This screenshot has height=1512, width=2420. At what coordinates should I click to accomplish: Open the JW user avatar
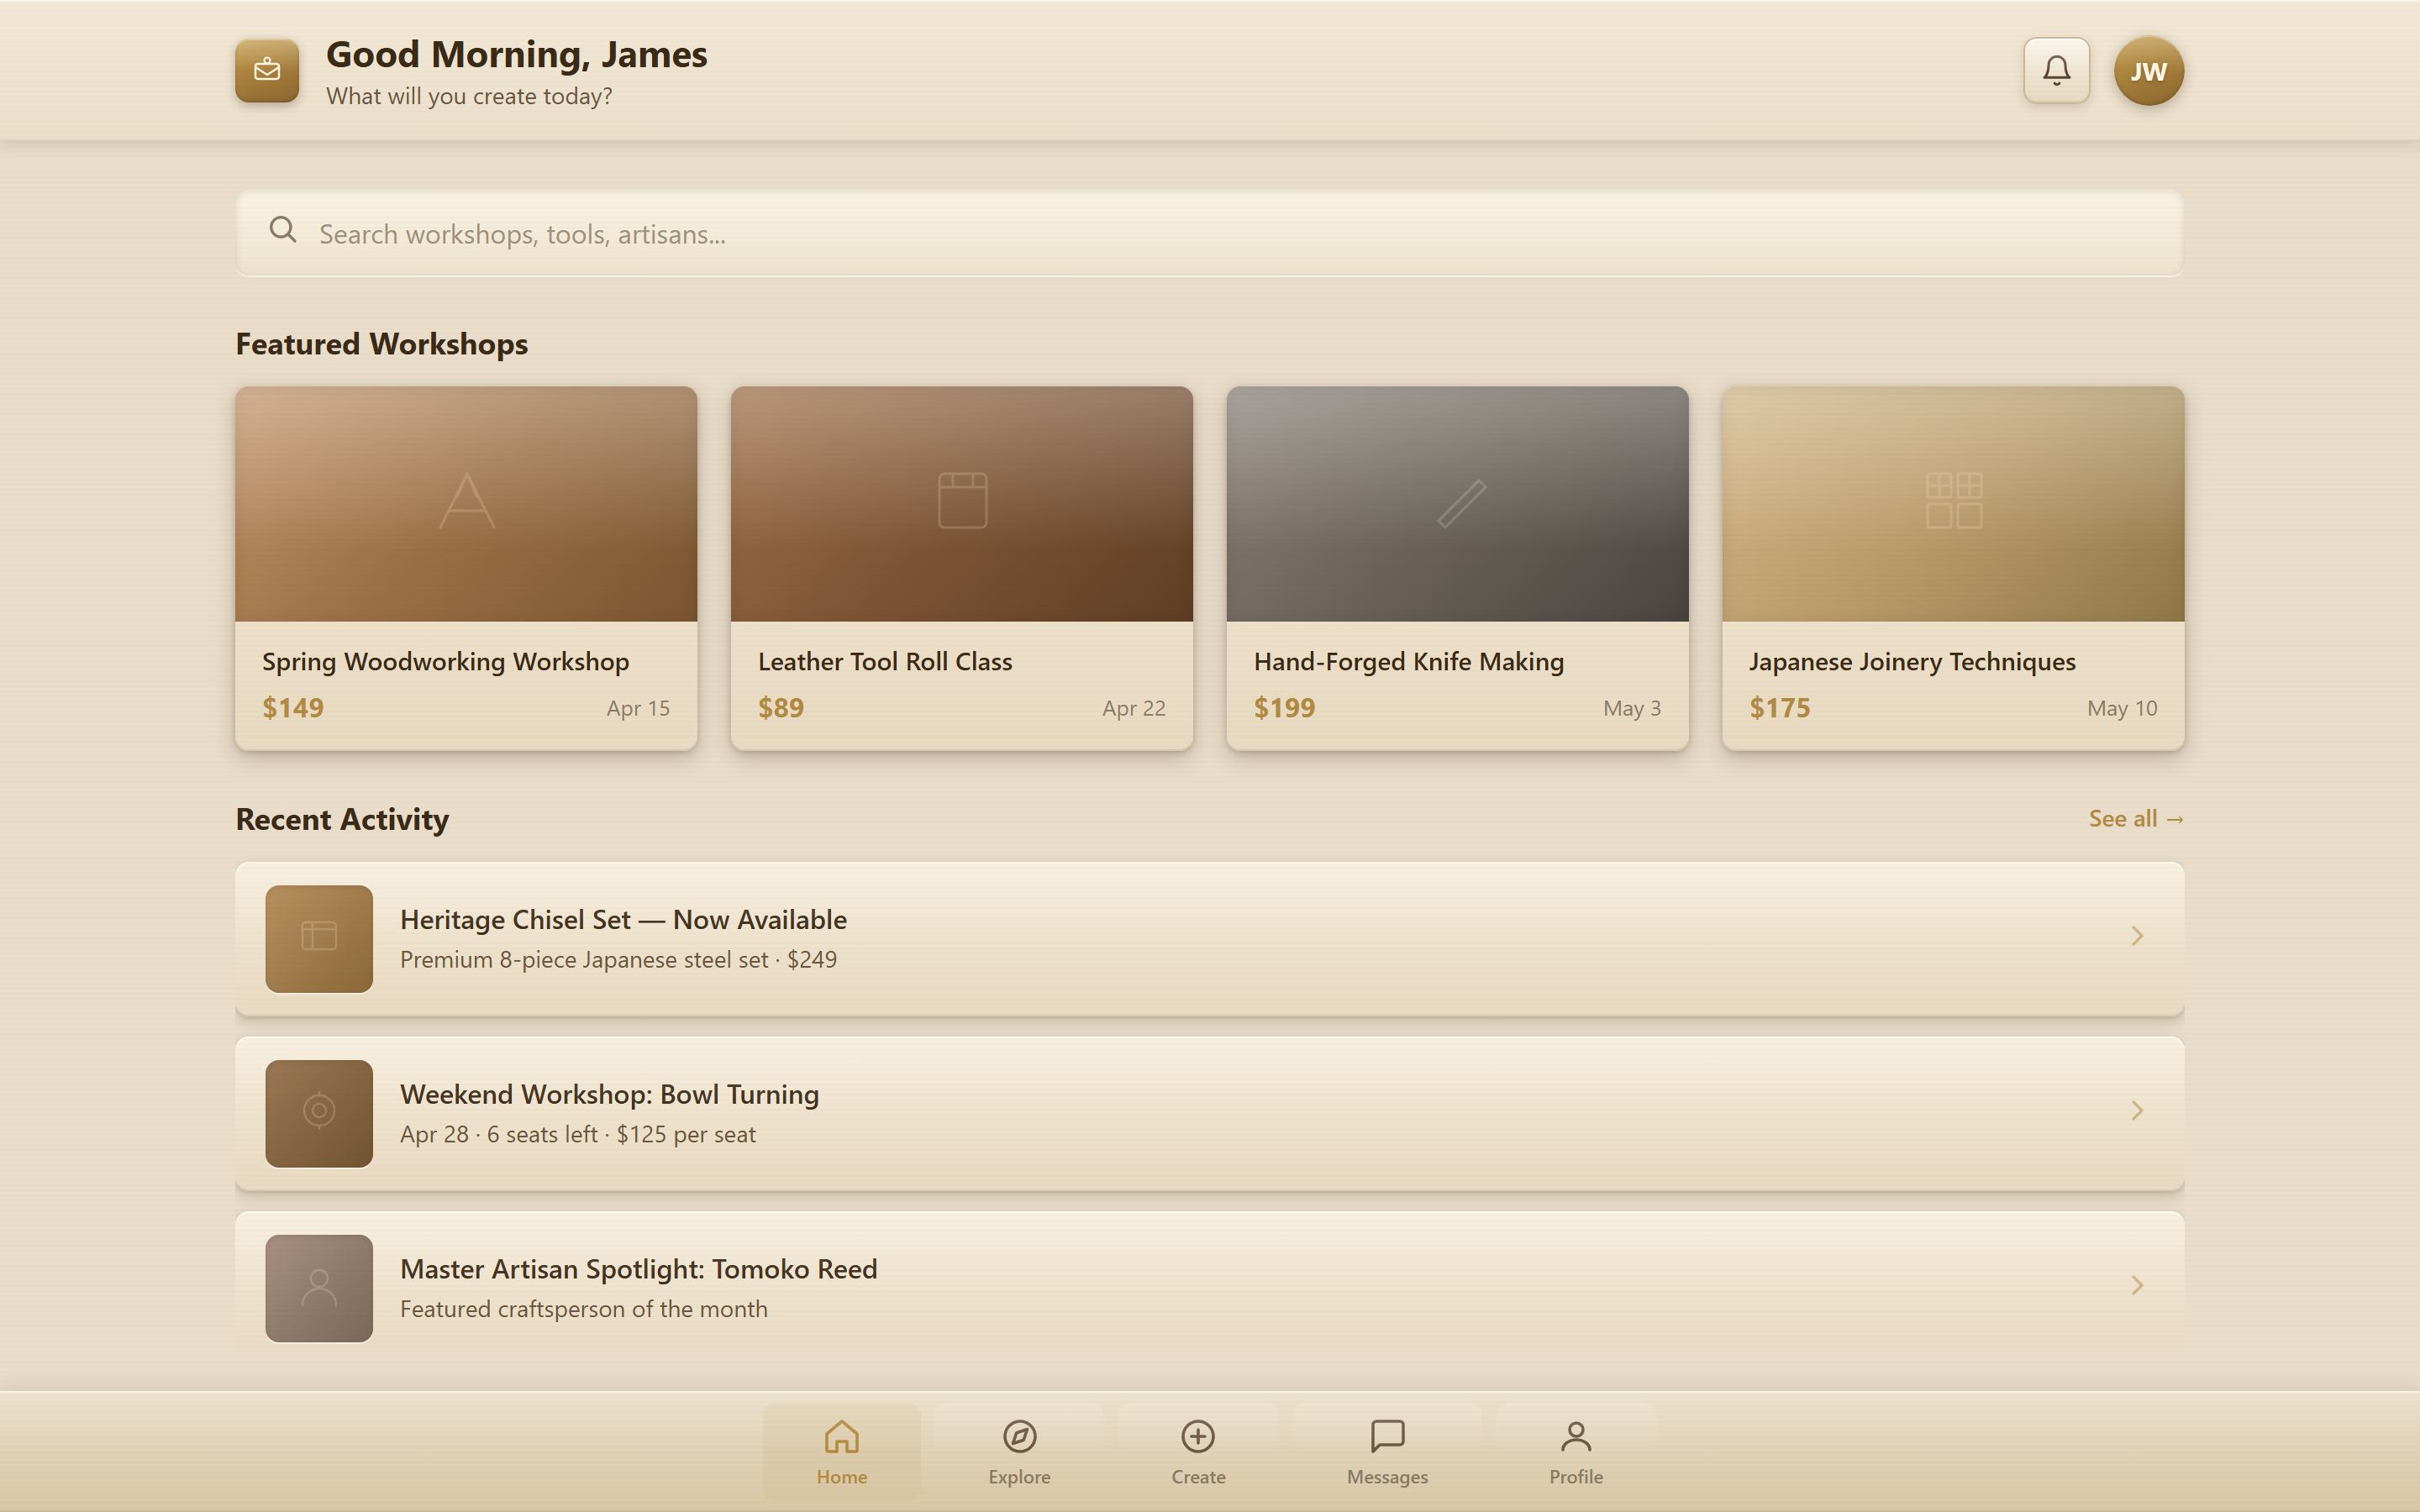click(x=2148, y=71)
